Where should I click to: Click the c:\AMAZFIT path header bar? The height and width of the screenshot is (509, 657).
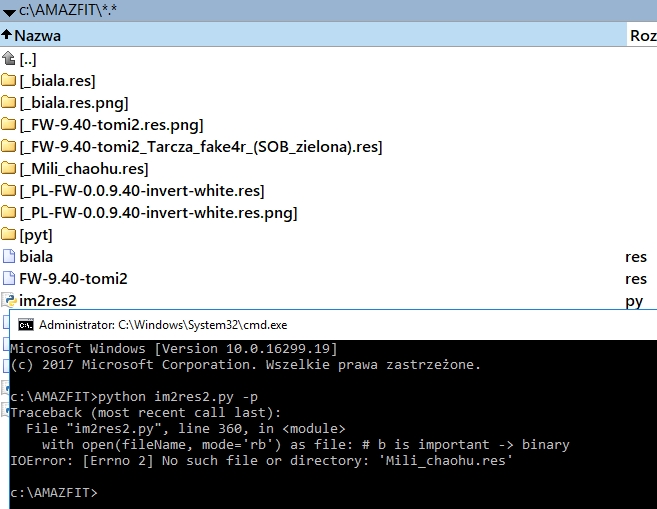[x=300, y=9]
